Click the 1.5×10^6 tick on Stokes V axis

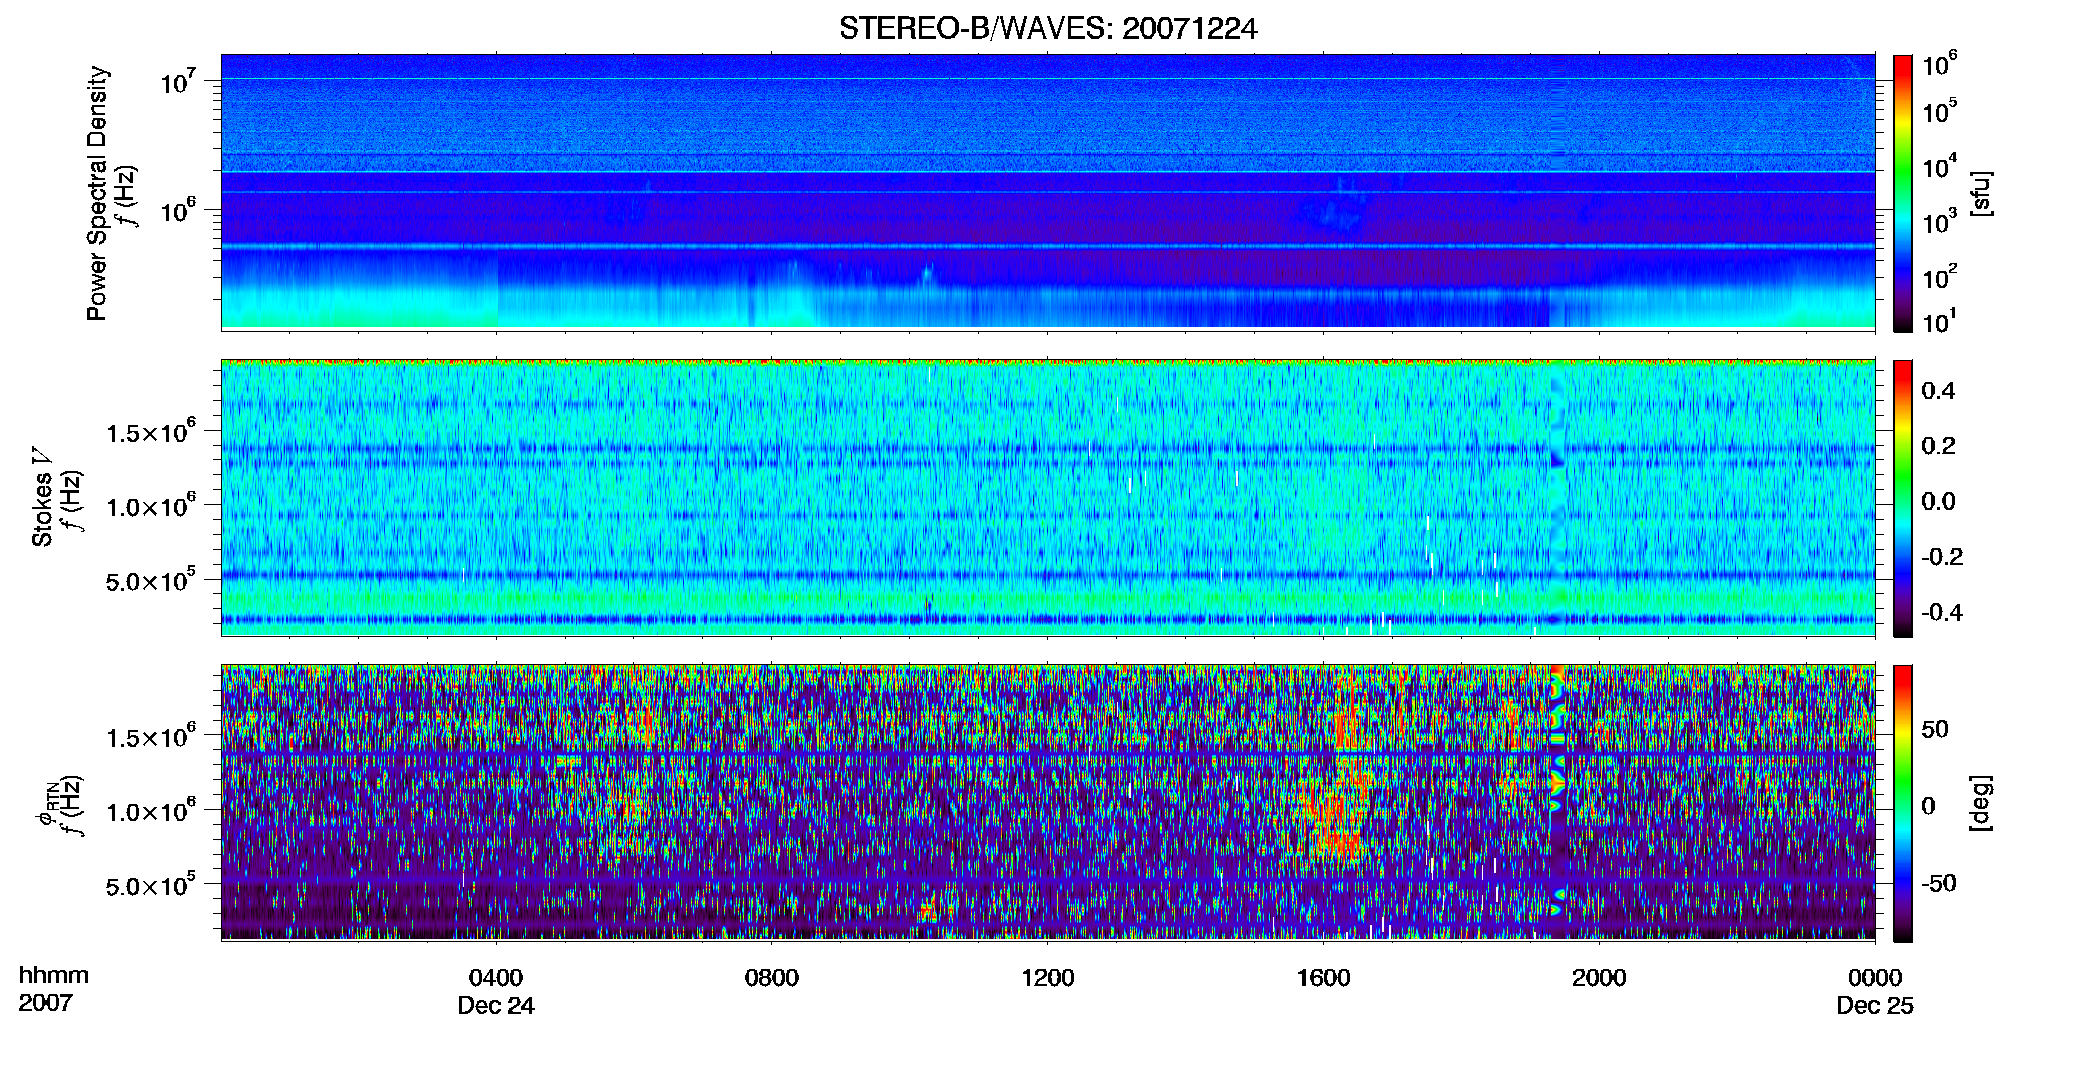[x=151, y=432]
